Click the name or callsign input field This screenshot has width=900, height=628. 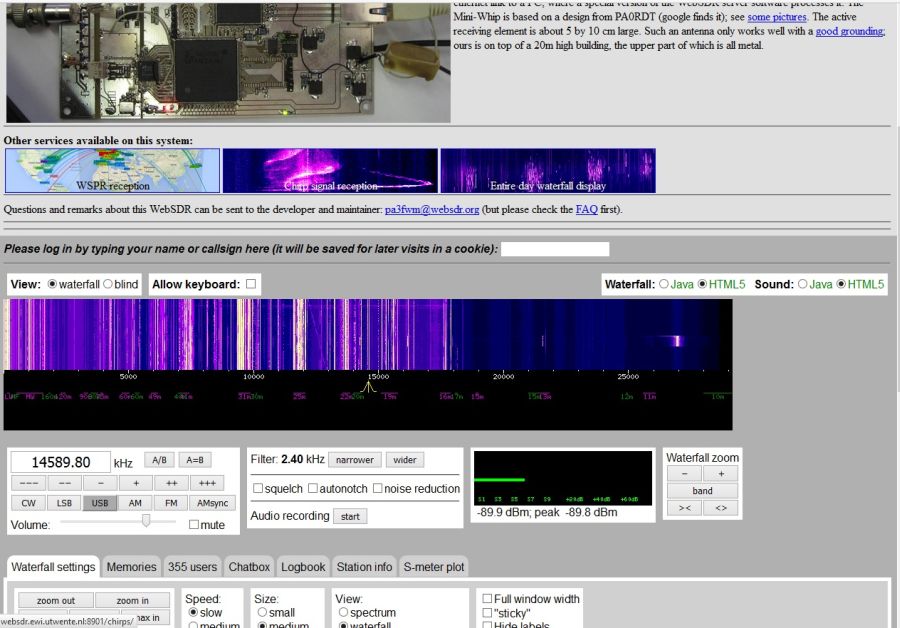point(554,249)
